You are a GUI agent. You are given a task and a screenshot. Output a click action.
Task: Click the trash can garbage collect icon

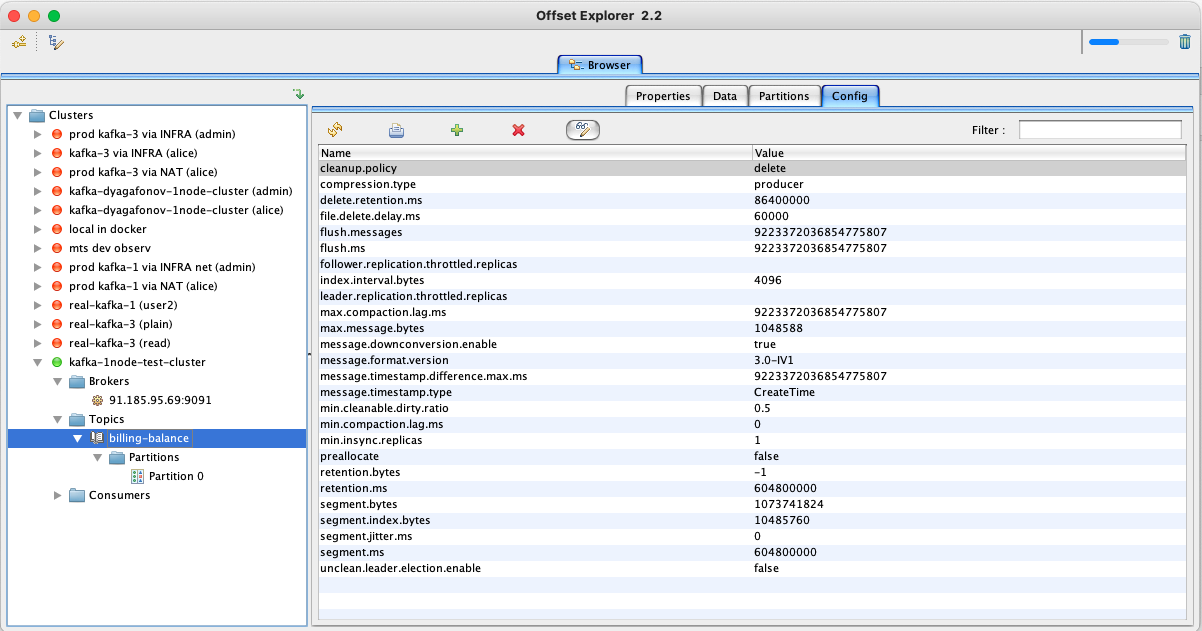pos(1185,42)
